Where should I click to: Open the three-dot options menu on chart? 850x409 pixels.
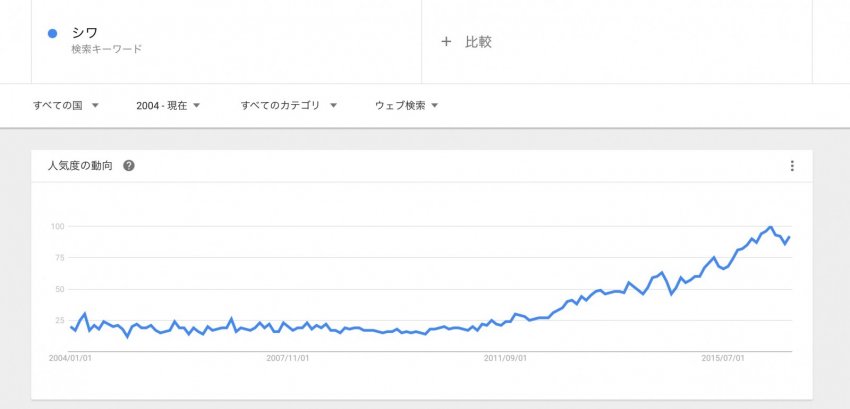[x=792, y=166]
